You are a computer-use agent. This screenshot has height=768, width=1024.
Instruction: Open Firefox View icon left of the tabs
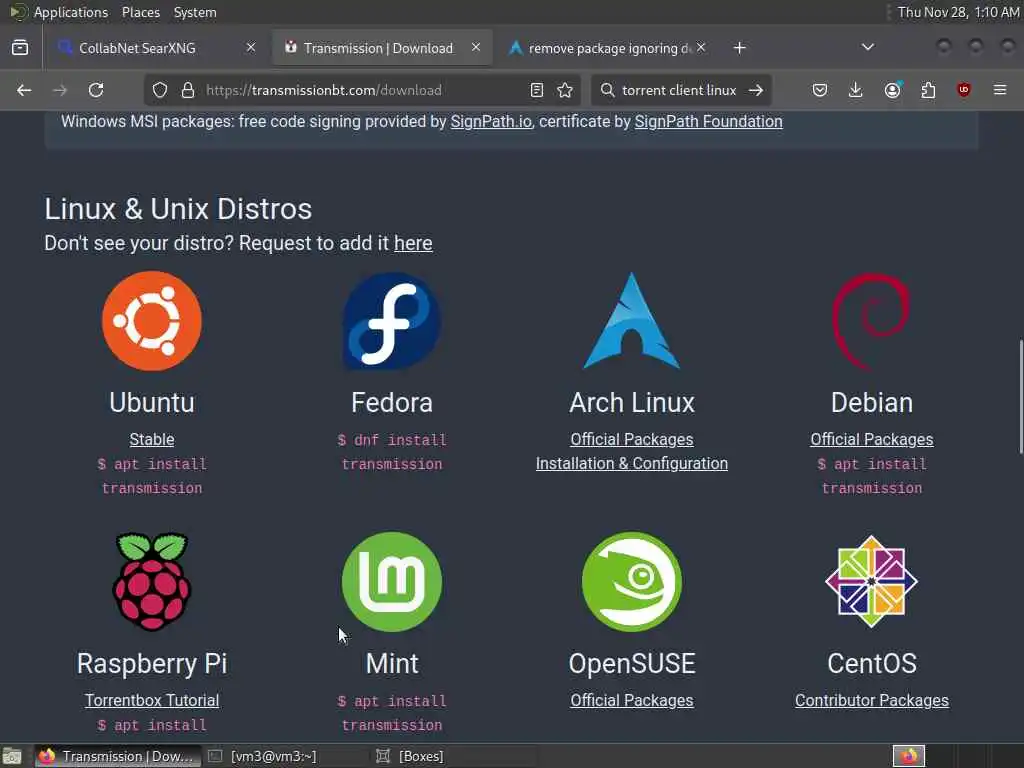20,48
